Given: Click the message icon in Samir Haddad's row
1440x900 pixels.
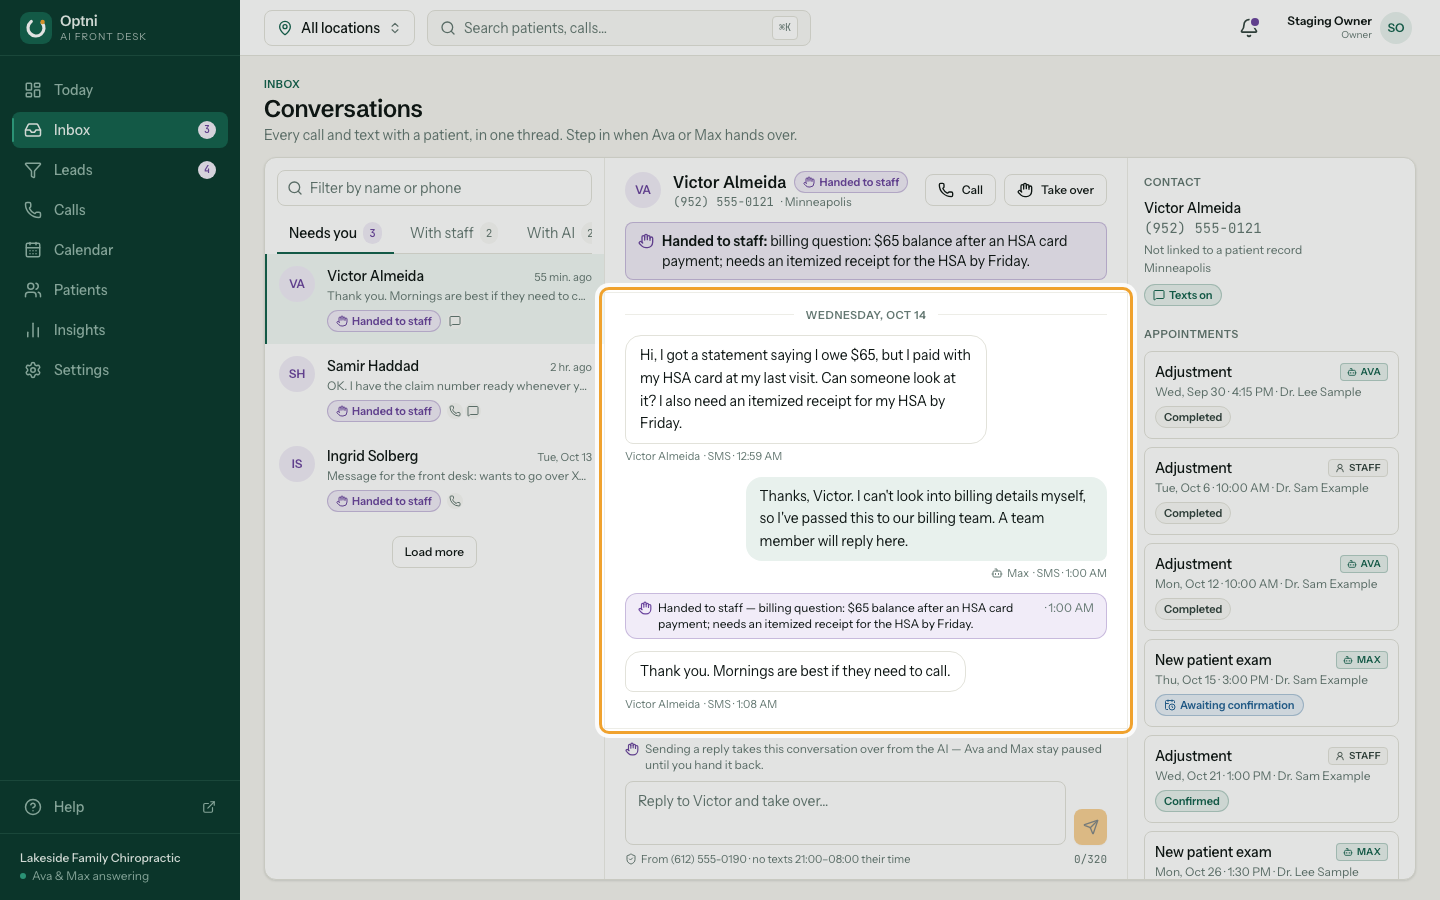Looking at the screenshot, I should point(473,411).
